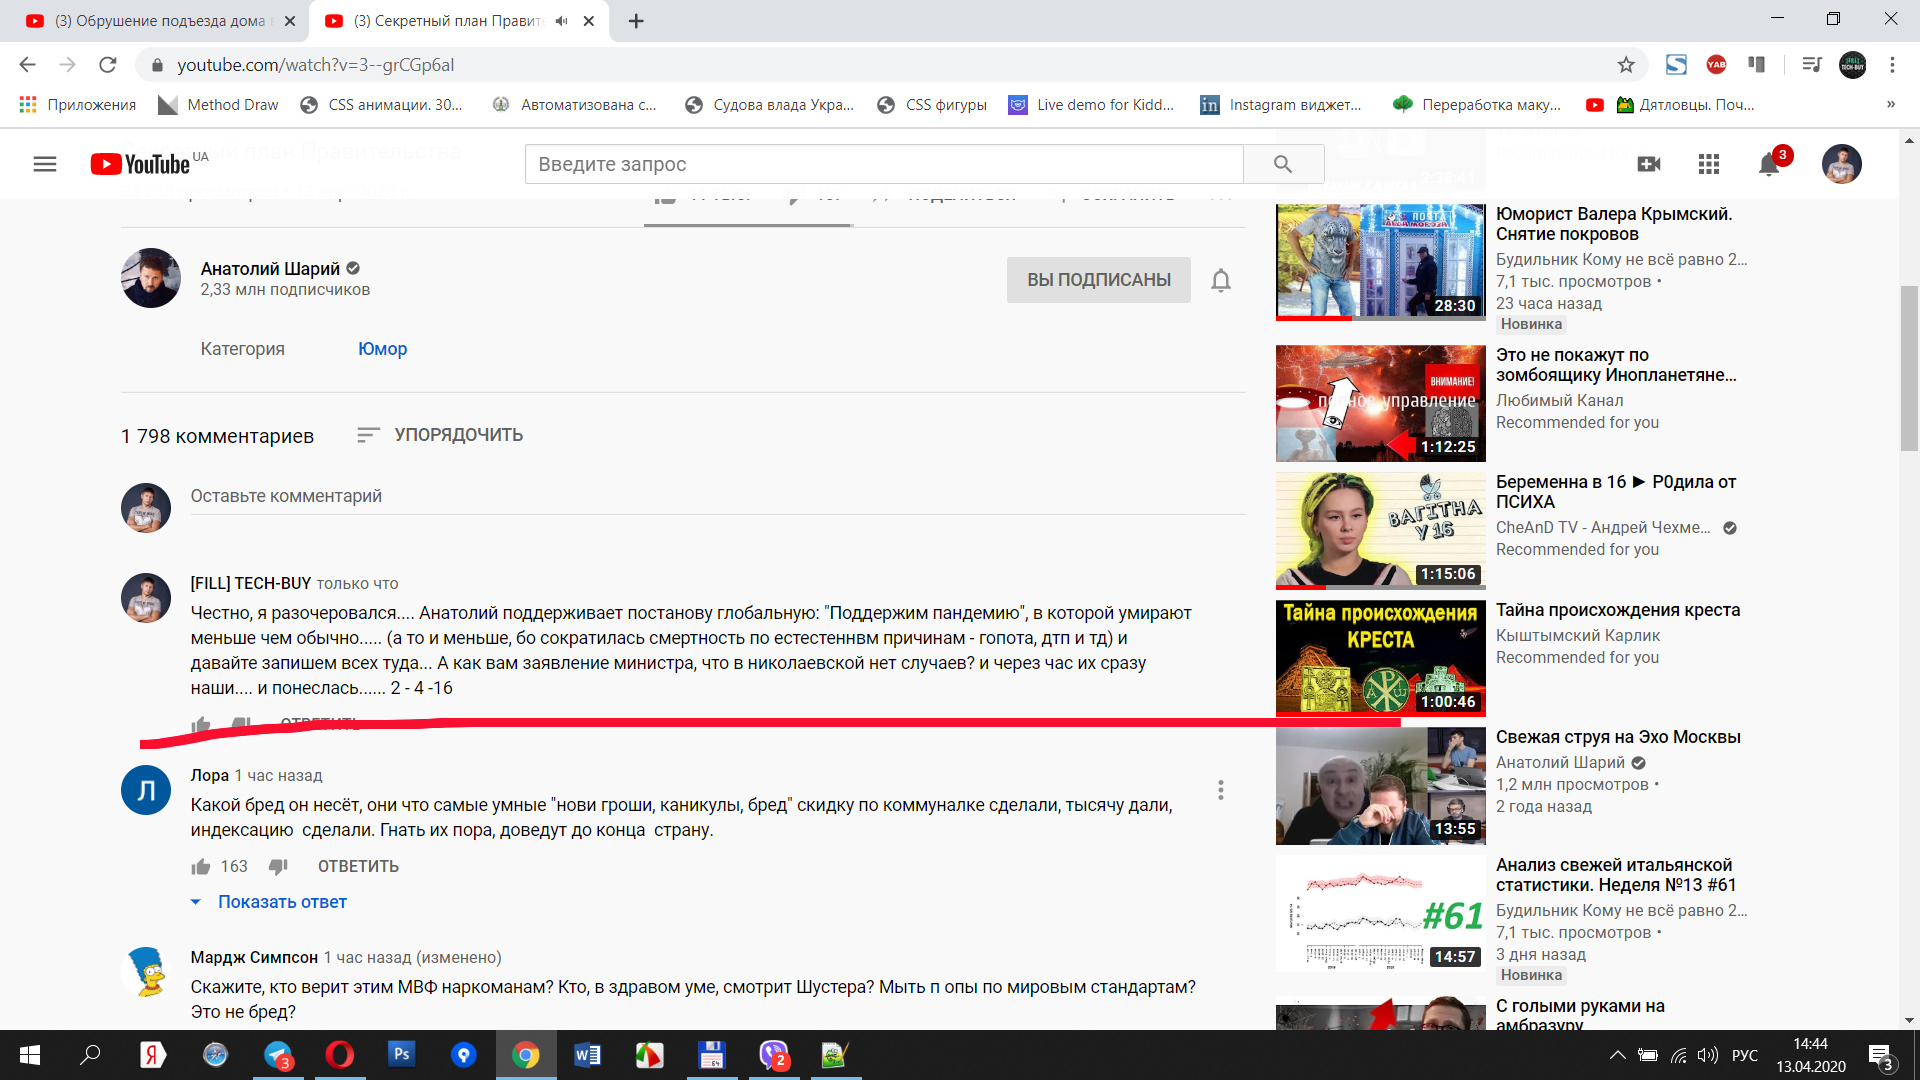Open Юморист Валера Крымский video thumbnail
The height and width of the screenshot is (1080, 1920).
[1380, 262]
